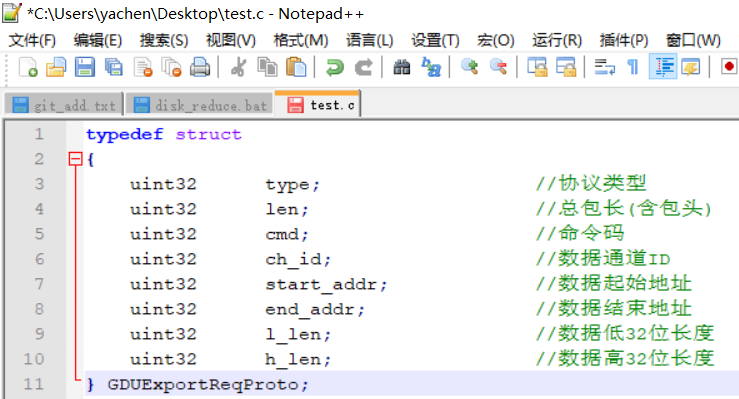This screenshot has width=739, height=399.
Task: Undo last edit with green arrow icon
Action: point(335,67)
